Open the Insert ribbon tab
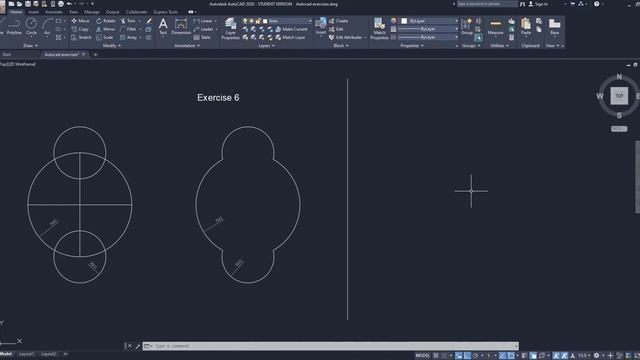Screen dimensions: 640x360 click(33, 12)
